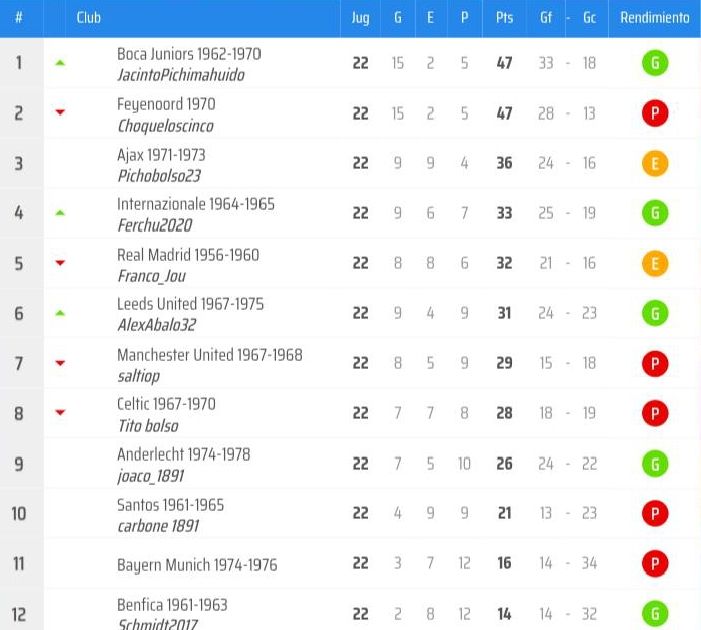The height and width of the screenshot is (630, 701).
Task: Sort table by Pts column header
Action: point(504,17)
